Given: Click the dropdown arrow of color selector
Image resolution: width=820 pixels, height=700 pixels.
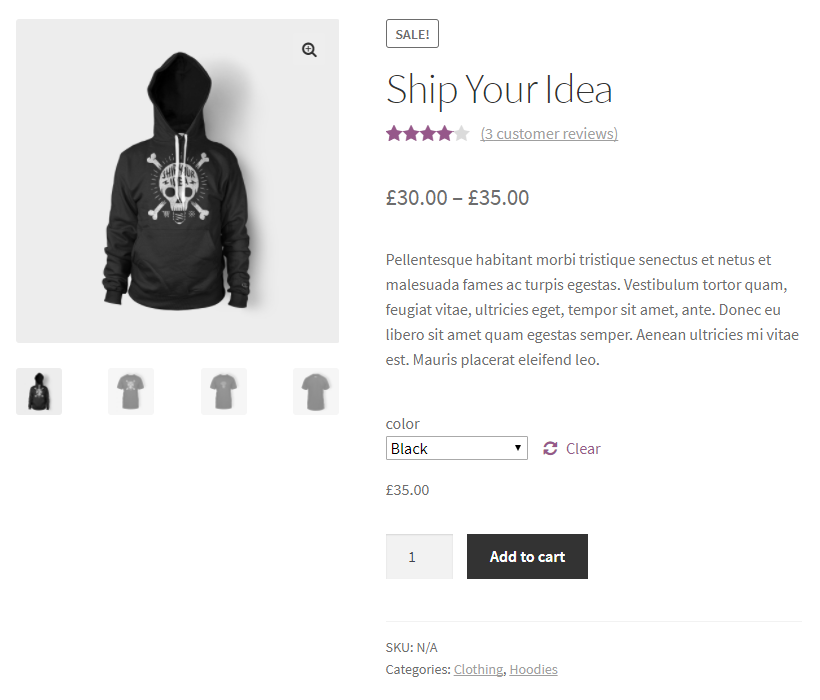Looking at the screenshot, I should pyautogui.click(x=518, y=449).
